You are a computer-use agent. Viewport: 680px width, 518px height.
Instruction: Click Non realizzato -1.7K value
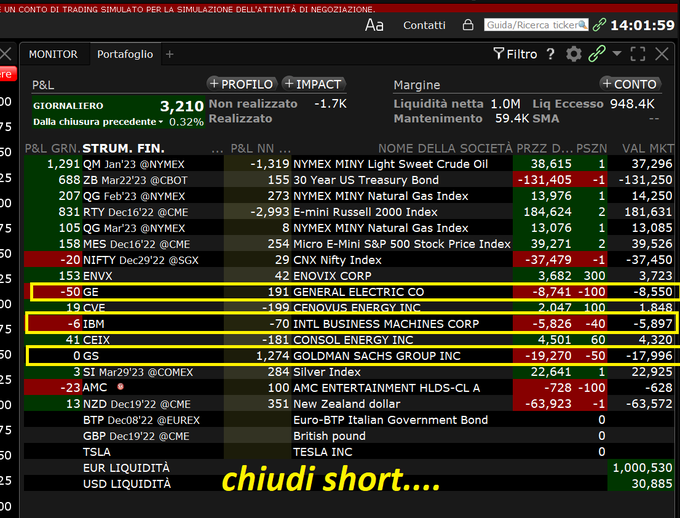330,104
